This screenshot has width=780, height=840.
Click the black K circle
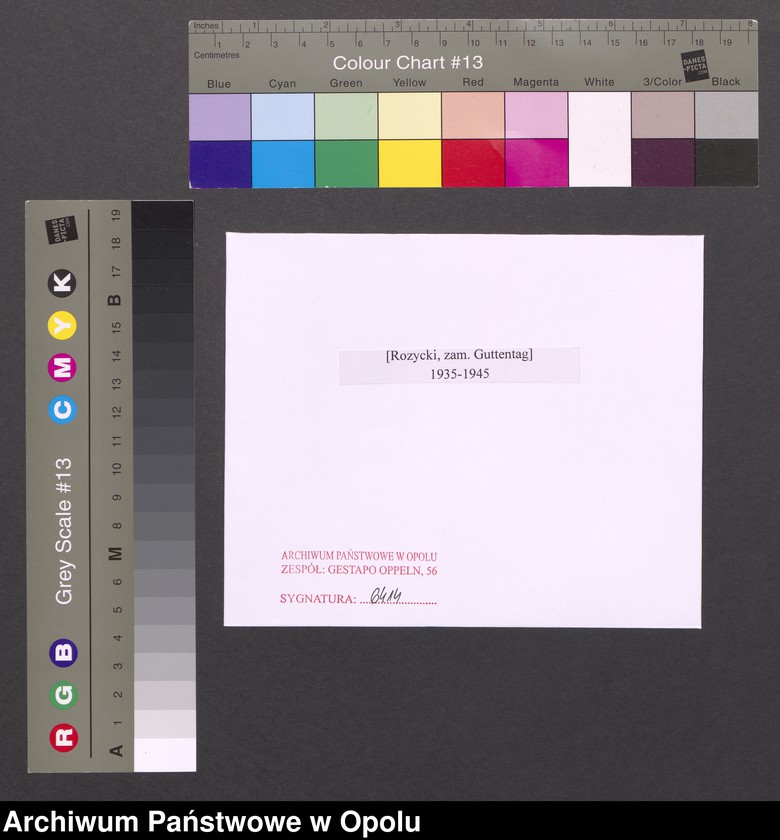(63, 283)
